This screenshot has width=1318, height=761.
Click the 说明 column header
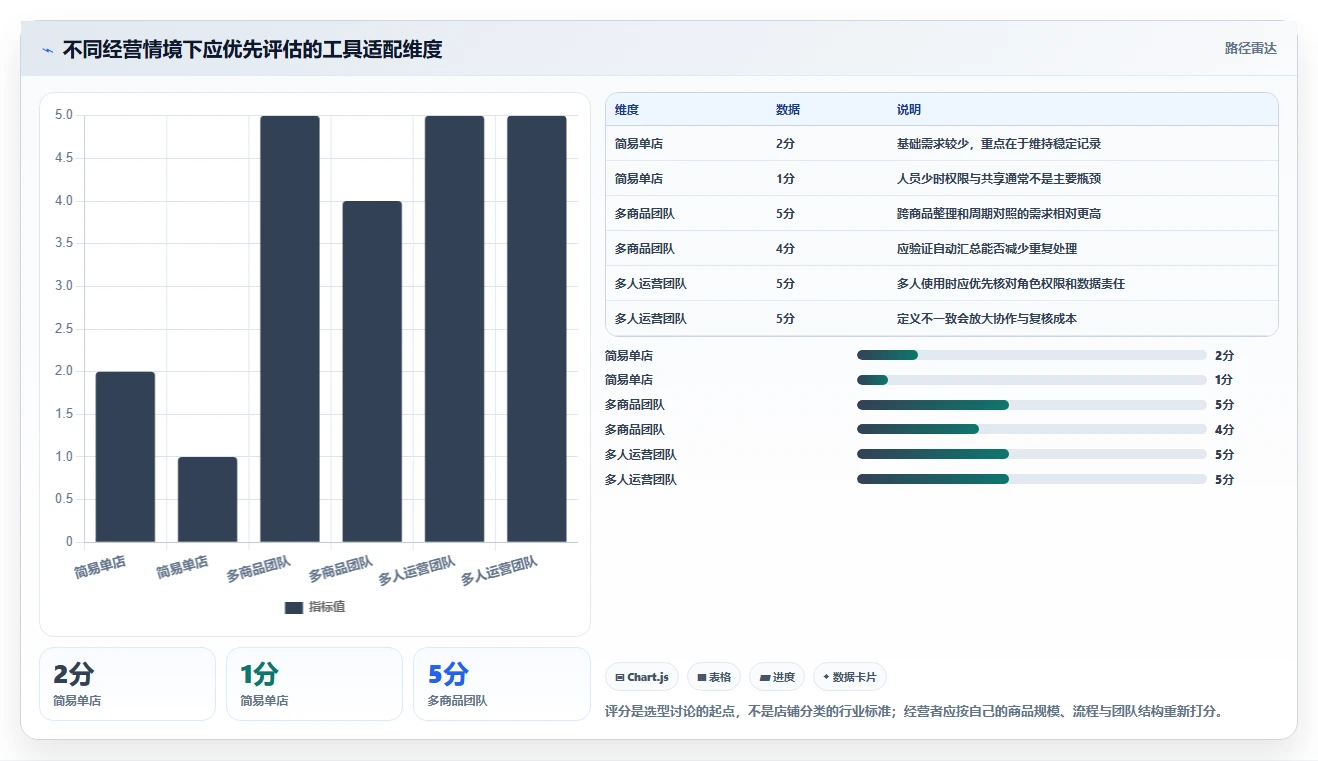pos(909,110)
